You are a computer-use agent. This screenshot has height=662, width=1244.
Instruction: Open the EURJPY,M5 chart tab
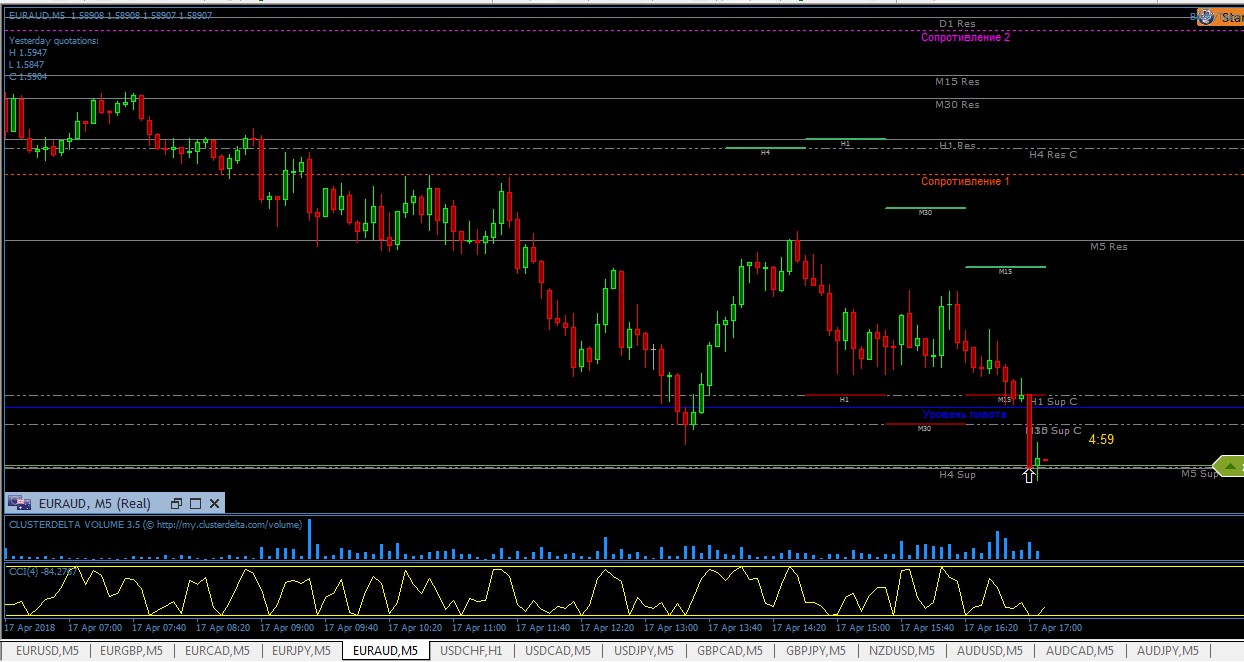coord(301,651)
